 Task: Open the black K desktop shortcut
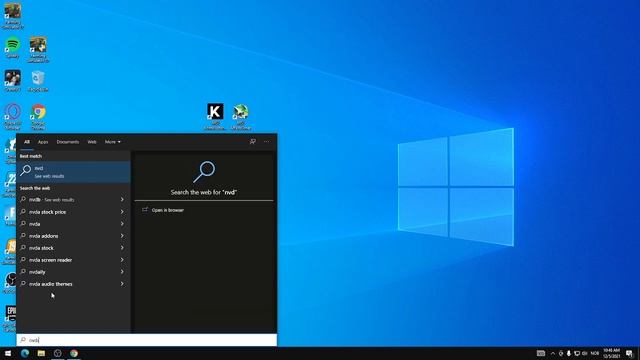point(215,116)
